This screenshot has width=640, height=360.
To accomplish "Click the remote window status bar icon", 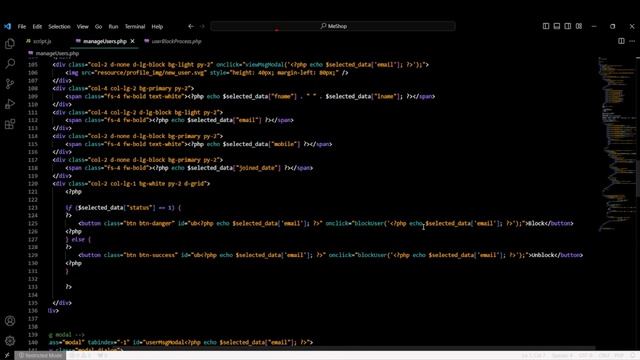I will [x=7, y=356].
